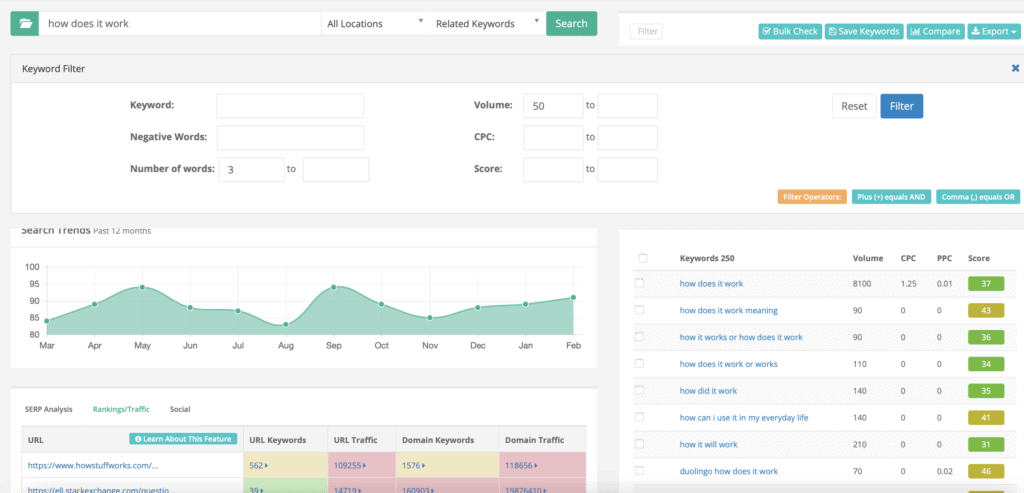1024x493 pixels.
Task: Click the CPC minimum field
Action: [x=553, y=138]
